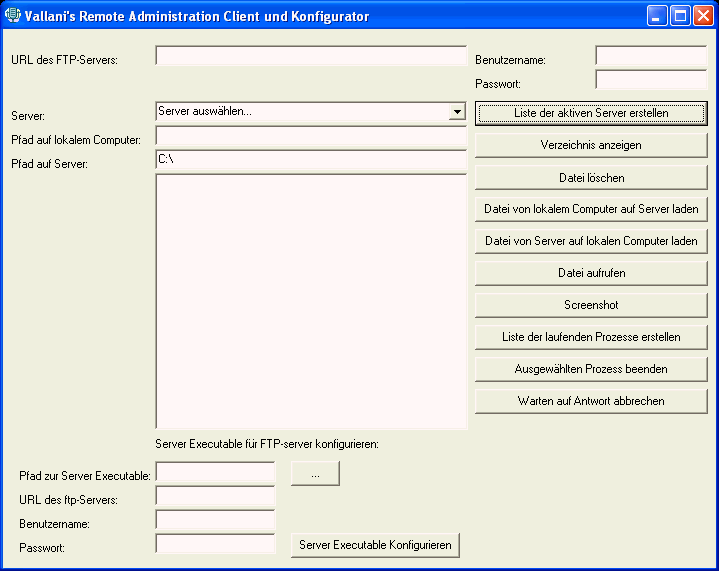
Task: Click 'Server Executable Konfigurieren' button
Action: pos(375,545)
